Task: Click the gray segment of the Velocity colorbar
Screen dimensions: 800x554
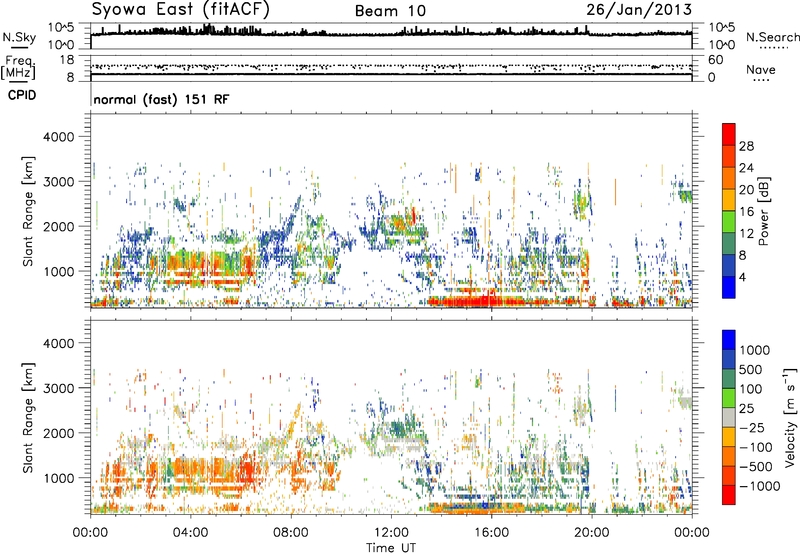Action: [x=729, y=418]
